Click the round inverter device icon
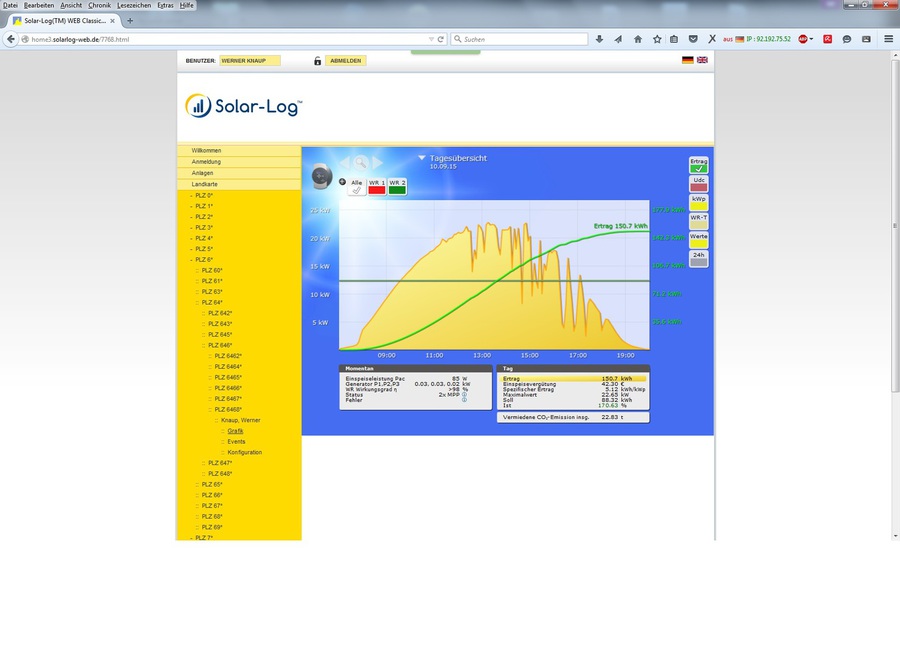 point(321,177)
